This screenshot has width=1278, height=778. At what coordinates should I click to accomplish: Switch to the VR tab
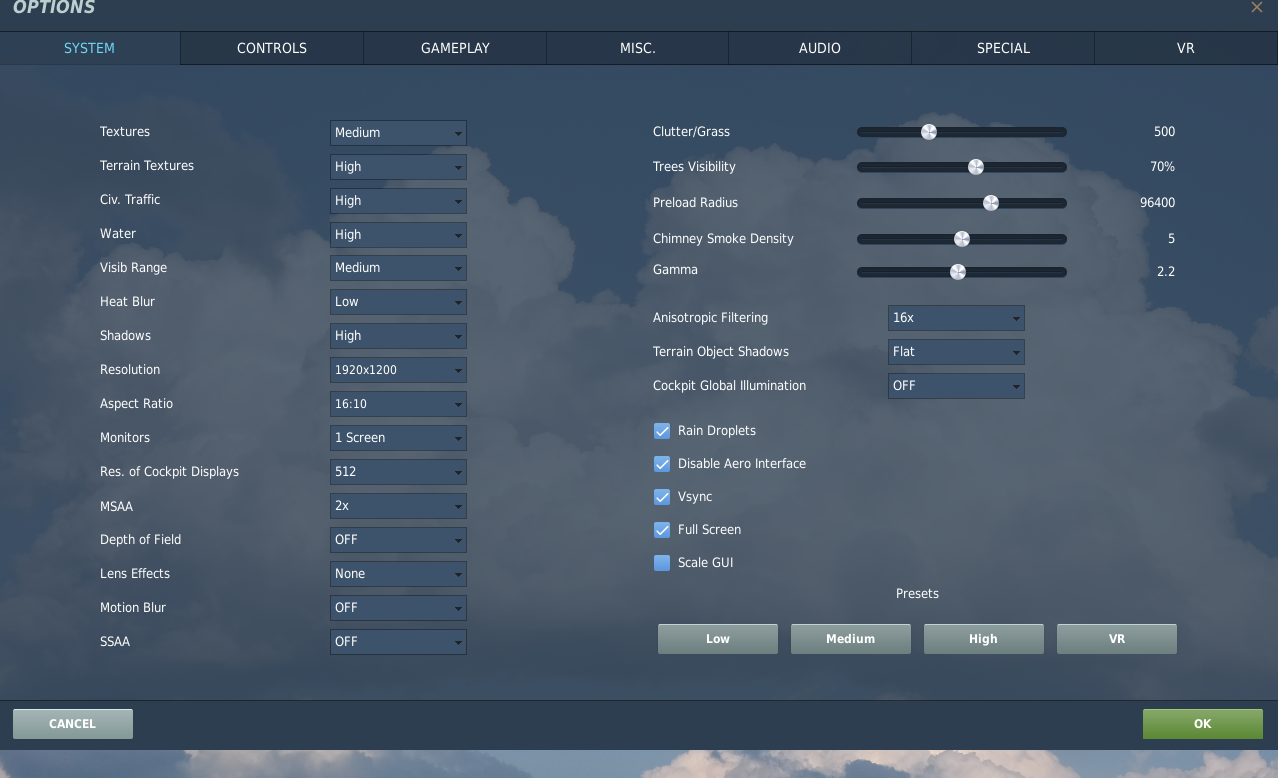click(x=1186, y=48)
